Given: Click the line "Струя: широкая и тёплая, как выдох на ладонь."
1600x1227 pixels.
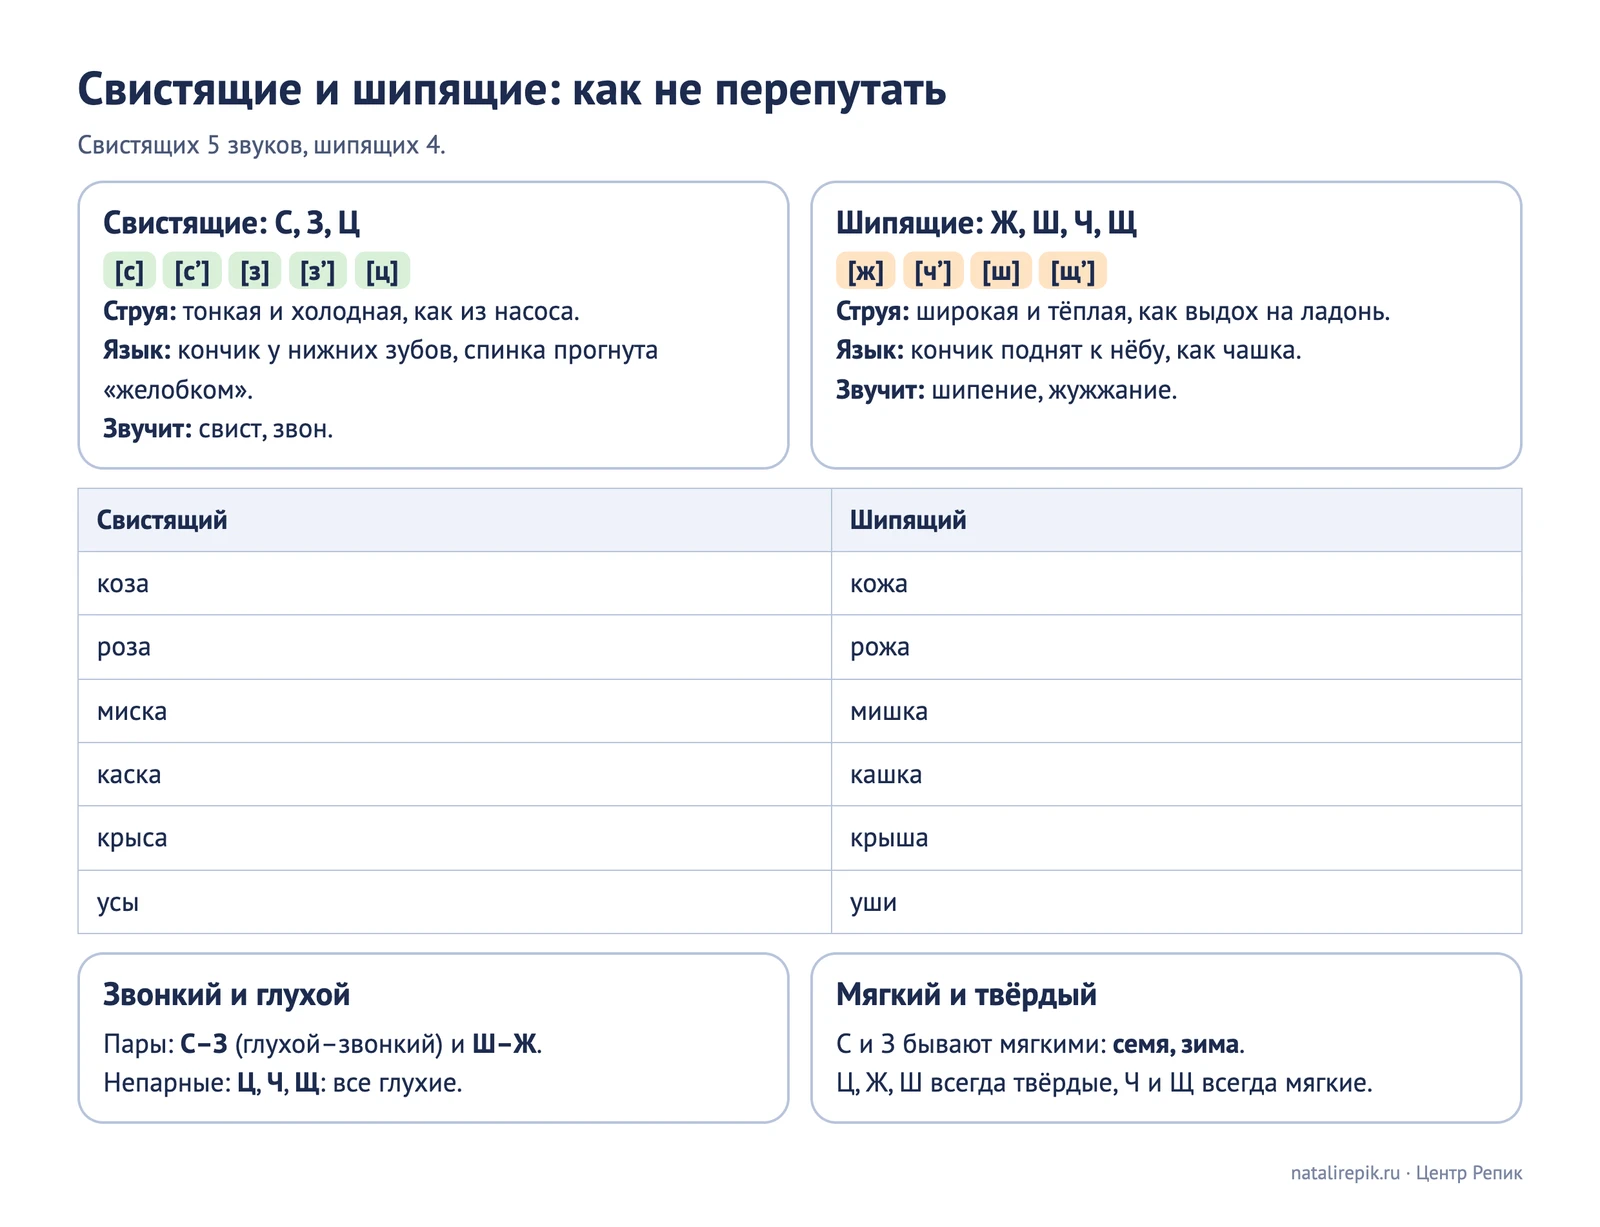Looking at the screenshot, I should (1113, 312).
